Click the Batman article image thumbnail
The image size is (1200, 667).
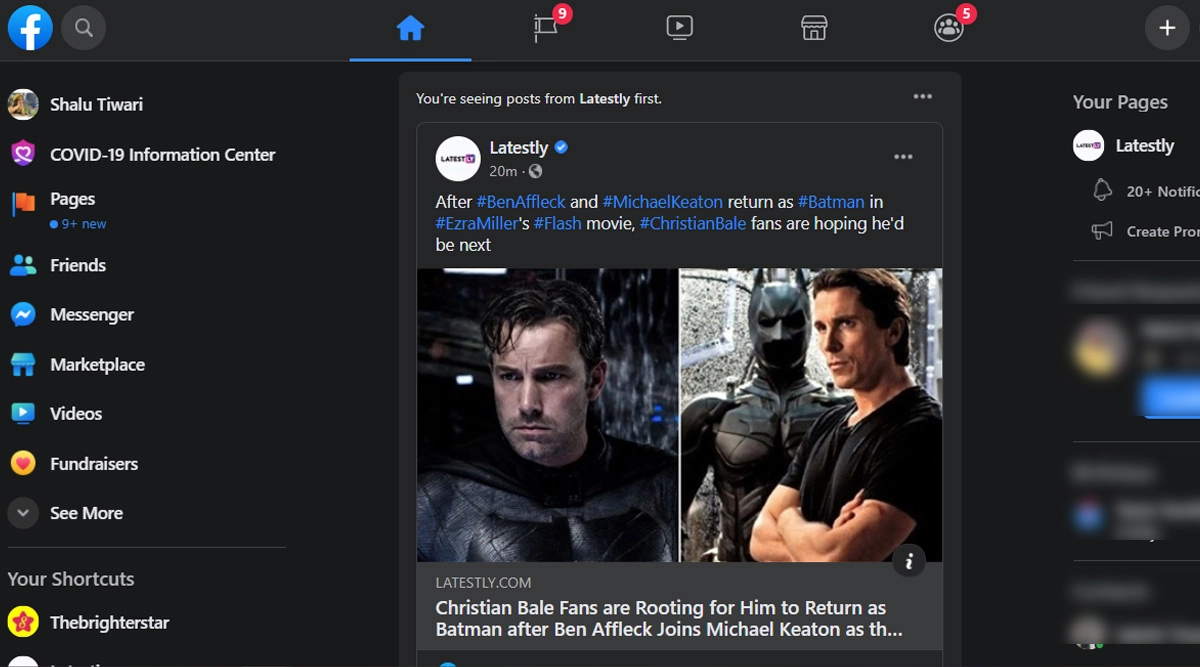[679, 414]
